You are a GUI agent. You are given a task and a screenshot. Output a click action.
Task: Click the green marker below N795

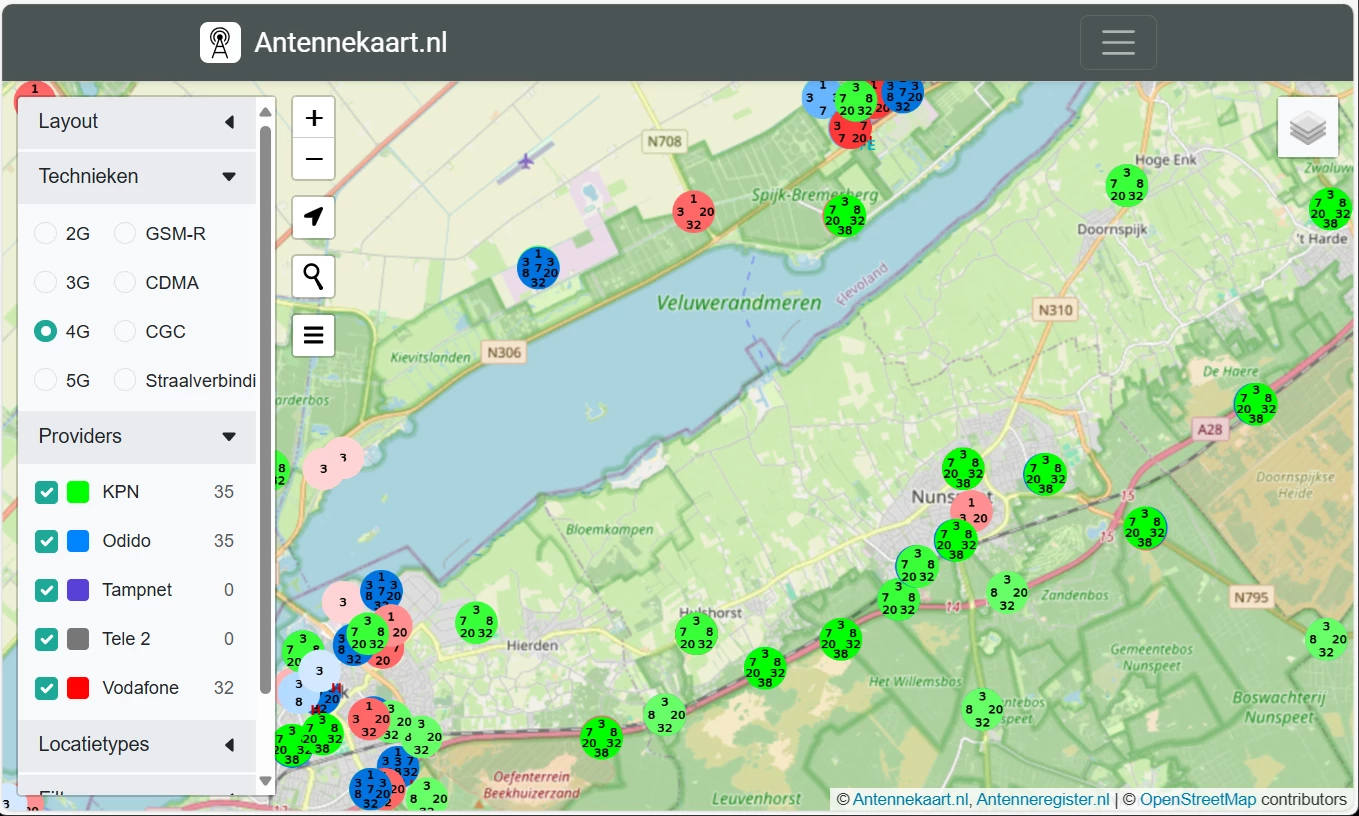coord(1327,640)
